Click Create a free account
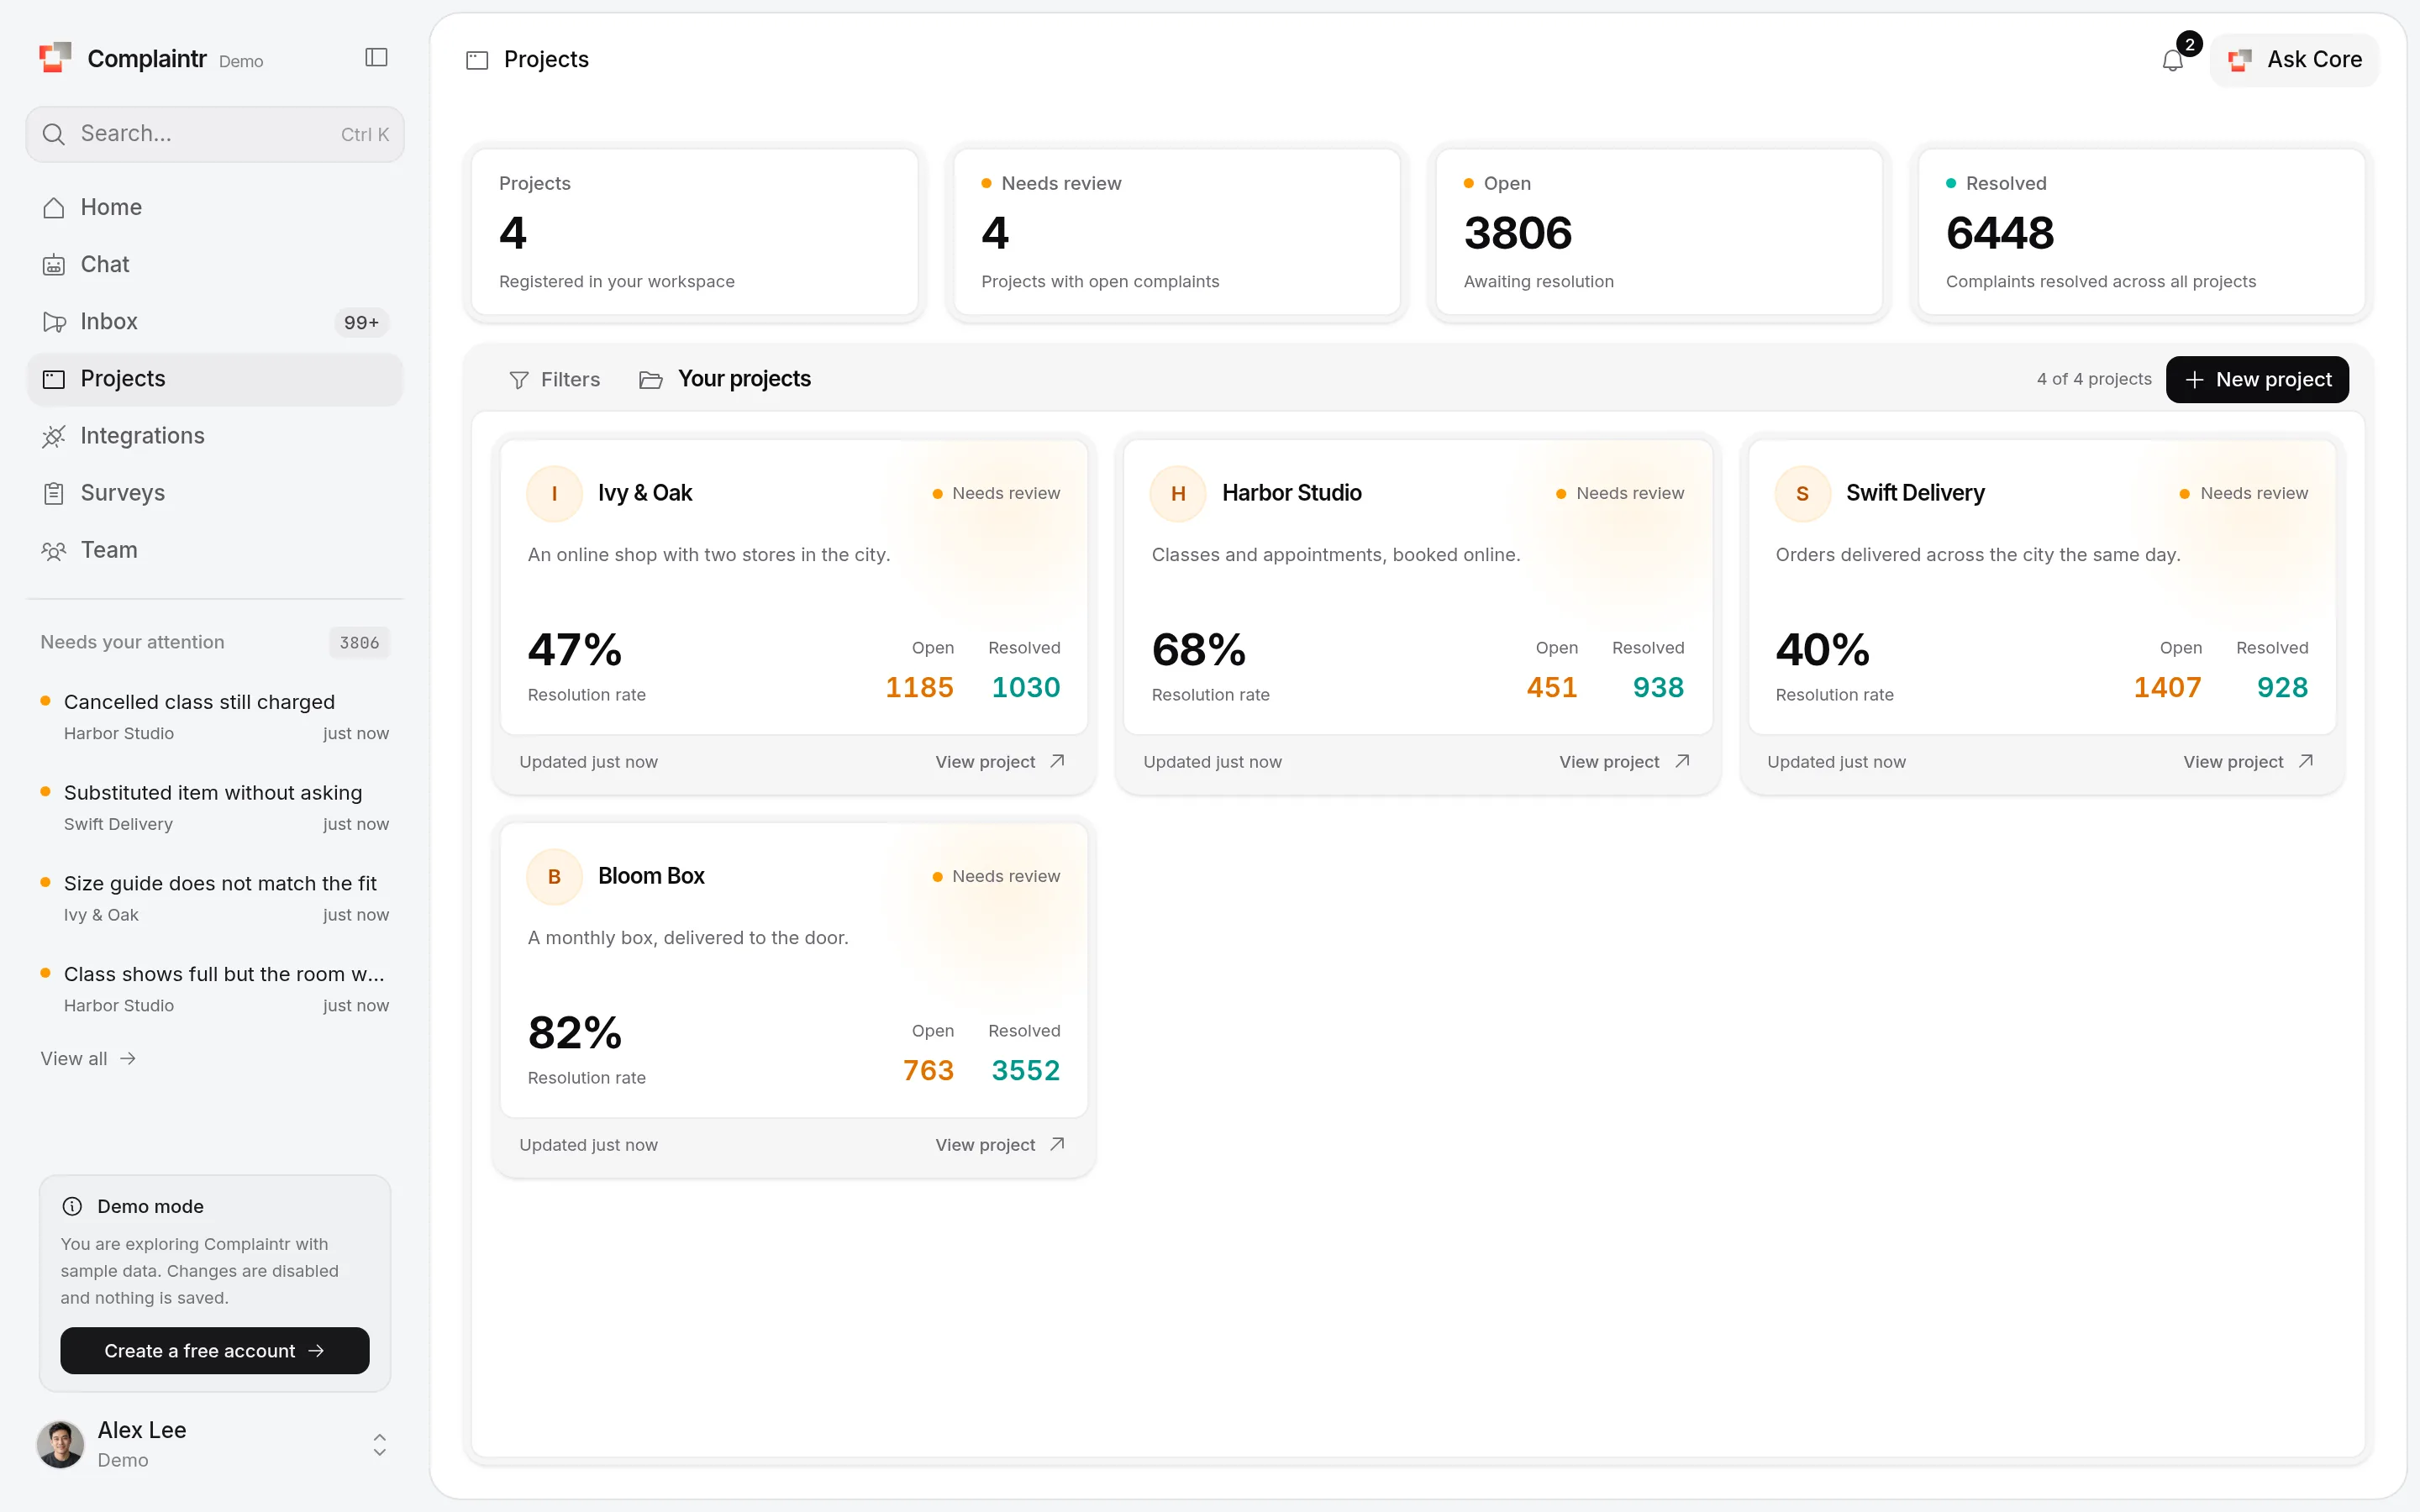 pyautogui.click(x=214, y=1351)
